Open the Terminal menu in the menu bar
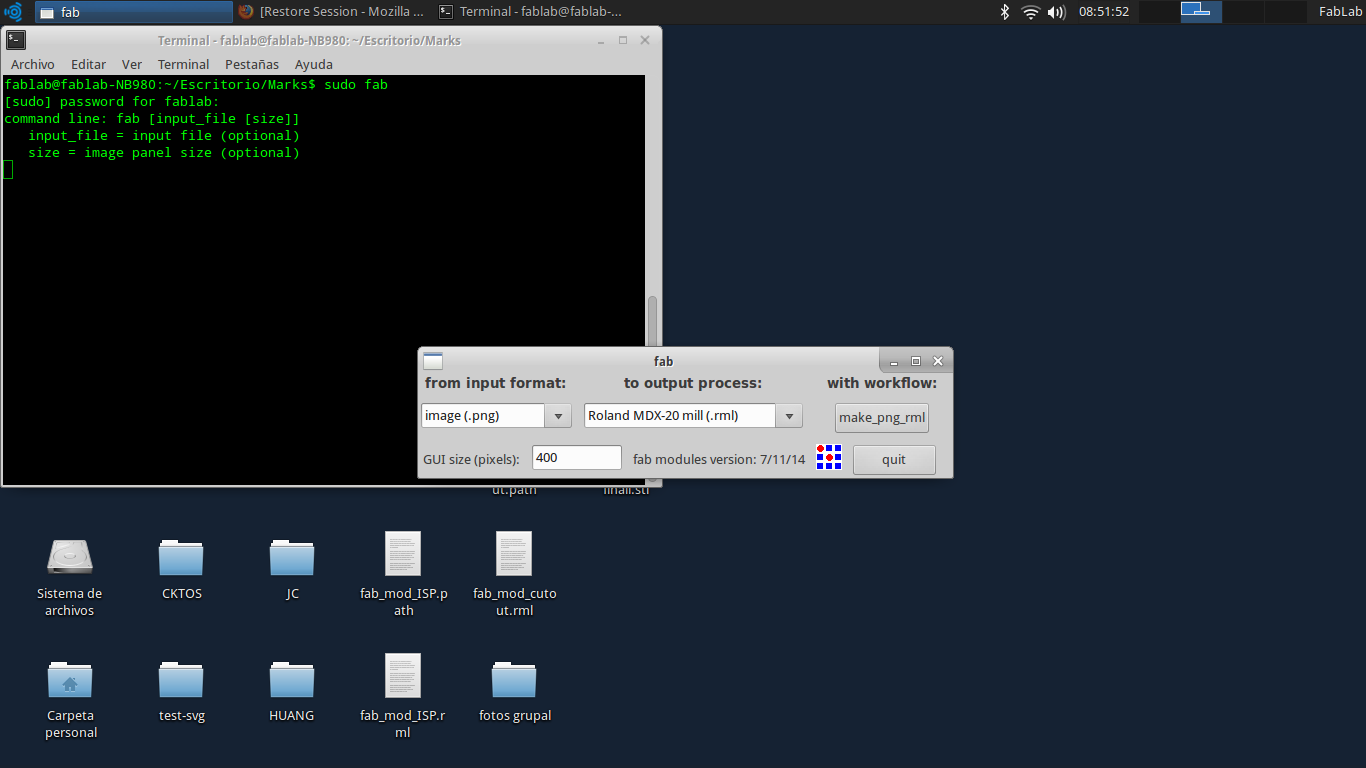 click(x=184, y=64)
